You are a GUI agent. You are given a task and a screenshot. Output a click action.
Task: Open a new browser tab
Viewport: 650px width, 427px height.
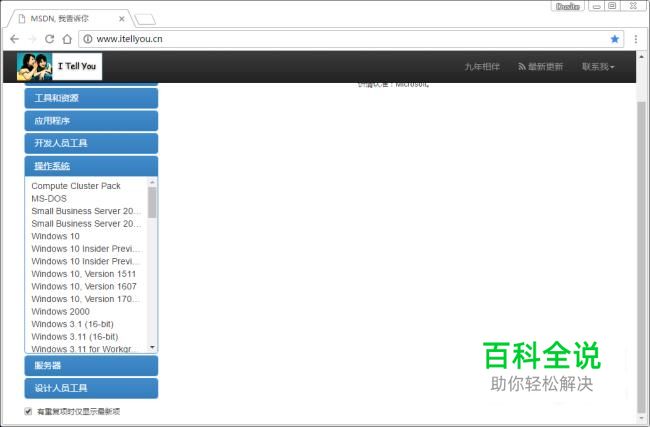(x=145, y=19)
